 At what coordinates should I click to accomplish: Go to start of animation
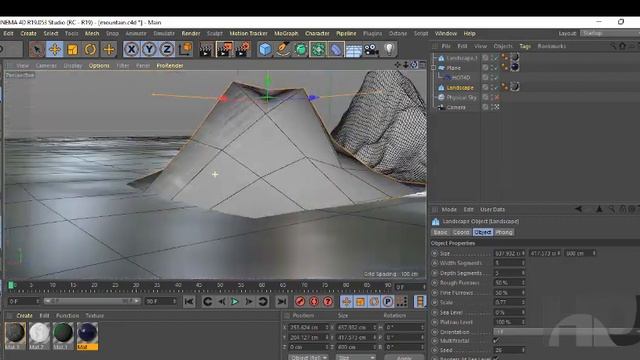click(189, 302)
